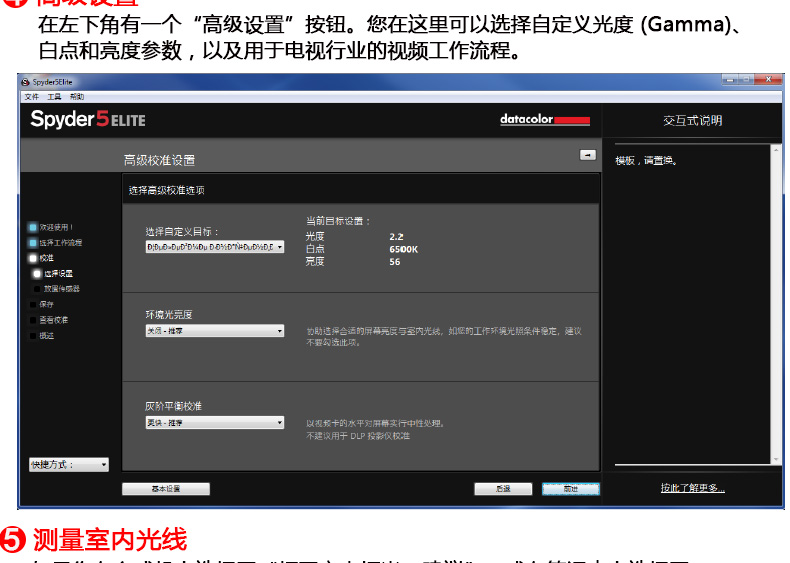
Task: Click the 当前目标设置 label
Action: [338, 221]
